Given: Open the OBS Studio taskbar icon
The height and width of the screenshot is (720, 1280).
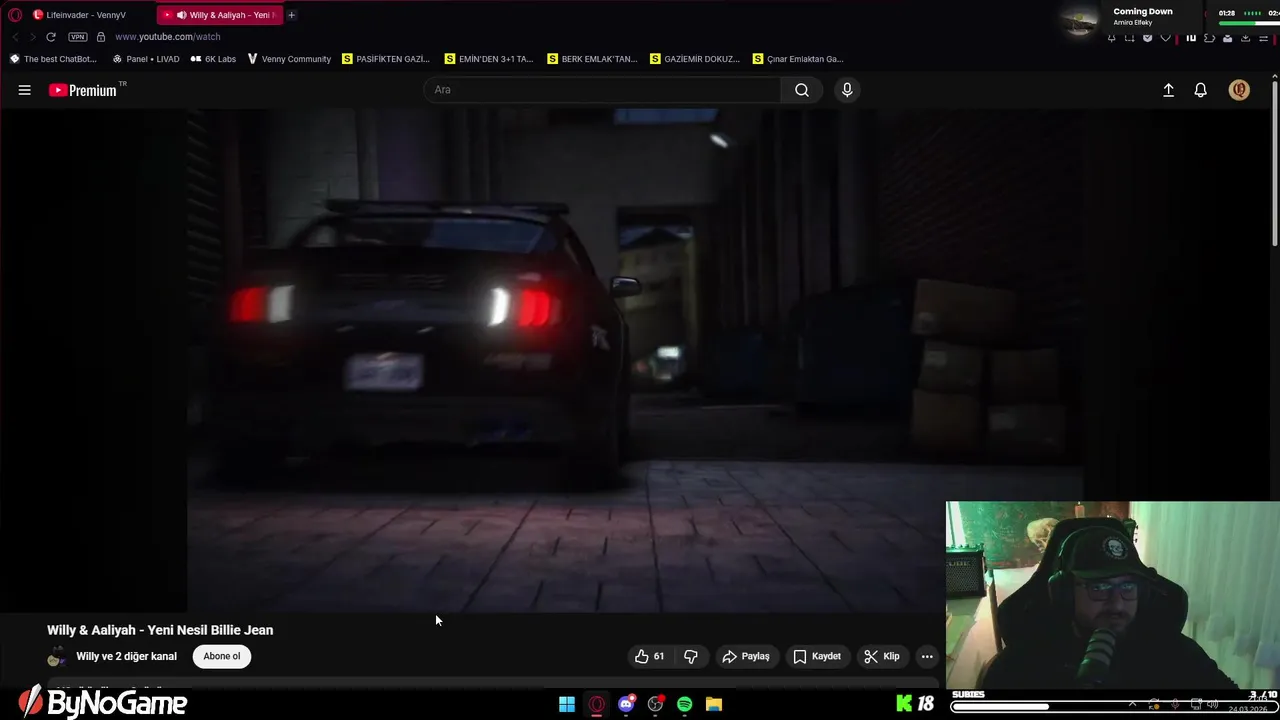Looking at the screenshot, I should [x=656, y=704].
